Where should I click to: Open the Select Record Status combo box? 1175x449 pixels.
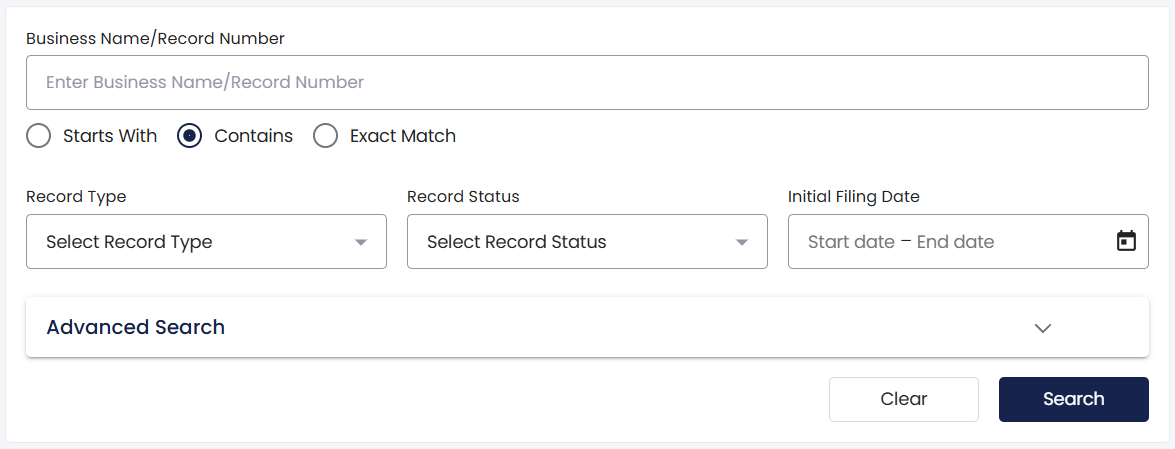coord(587,241)
